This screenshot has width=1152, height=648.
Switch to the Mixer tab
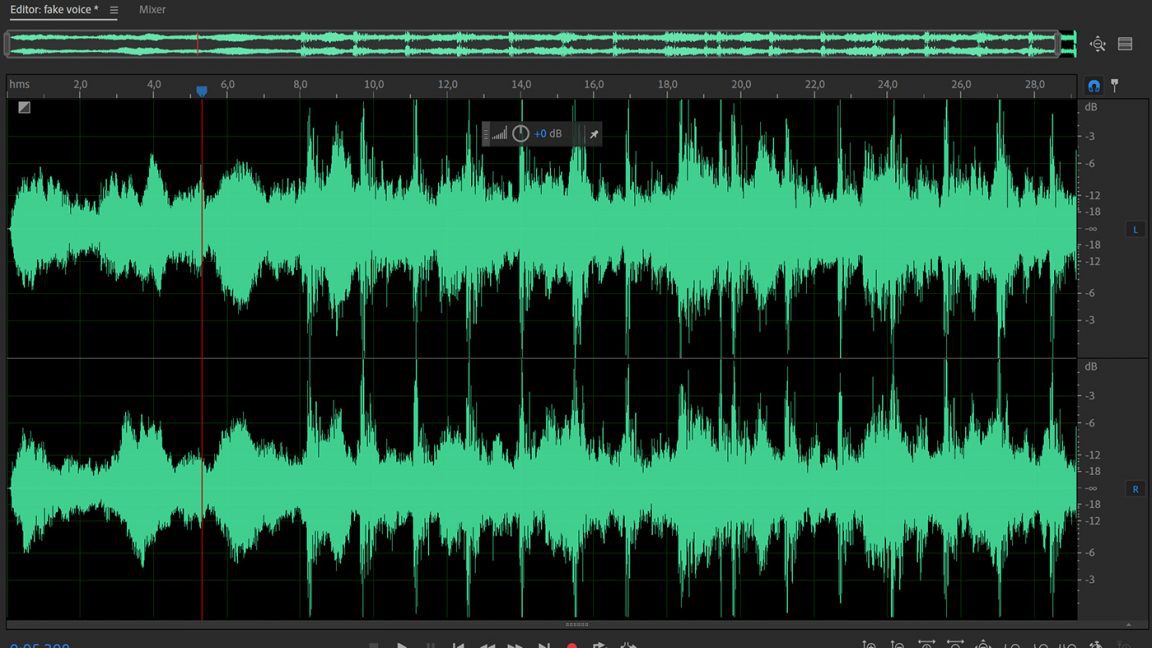pos(152,10)
